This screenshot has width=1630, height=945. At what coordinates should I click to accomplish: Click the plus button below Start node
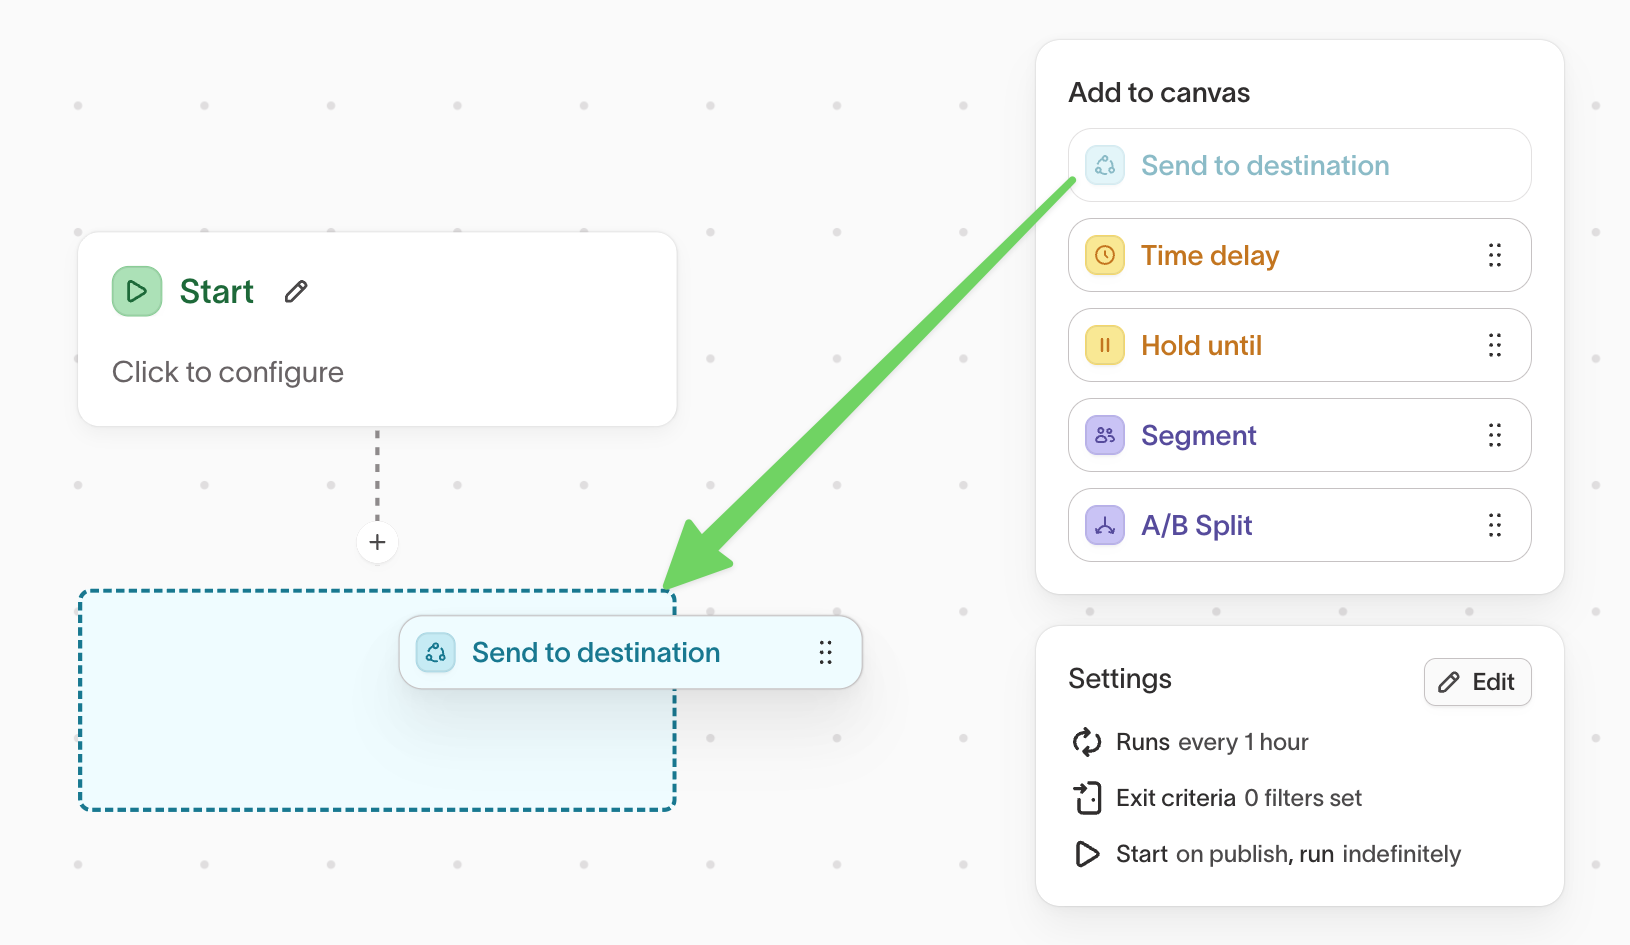click(377, 541)
